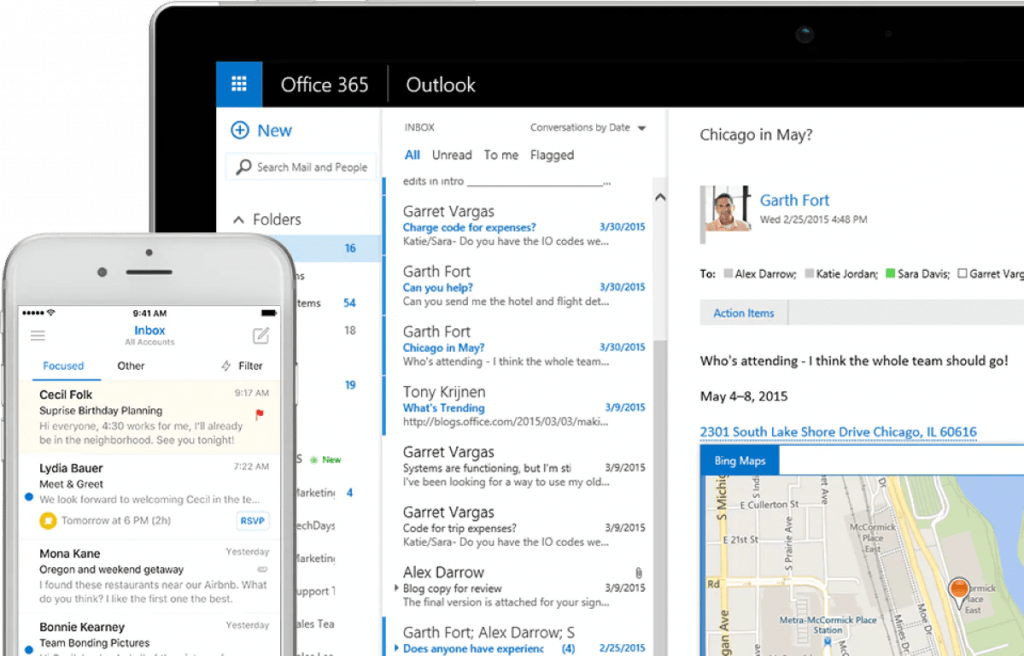Open Charge code for expenses email
This screenshot has width=1024, height=656.
click(517, 227)
